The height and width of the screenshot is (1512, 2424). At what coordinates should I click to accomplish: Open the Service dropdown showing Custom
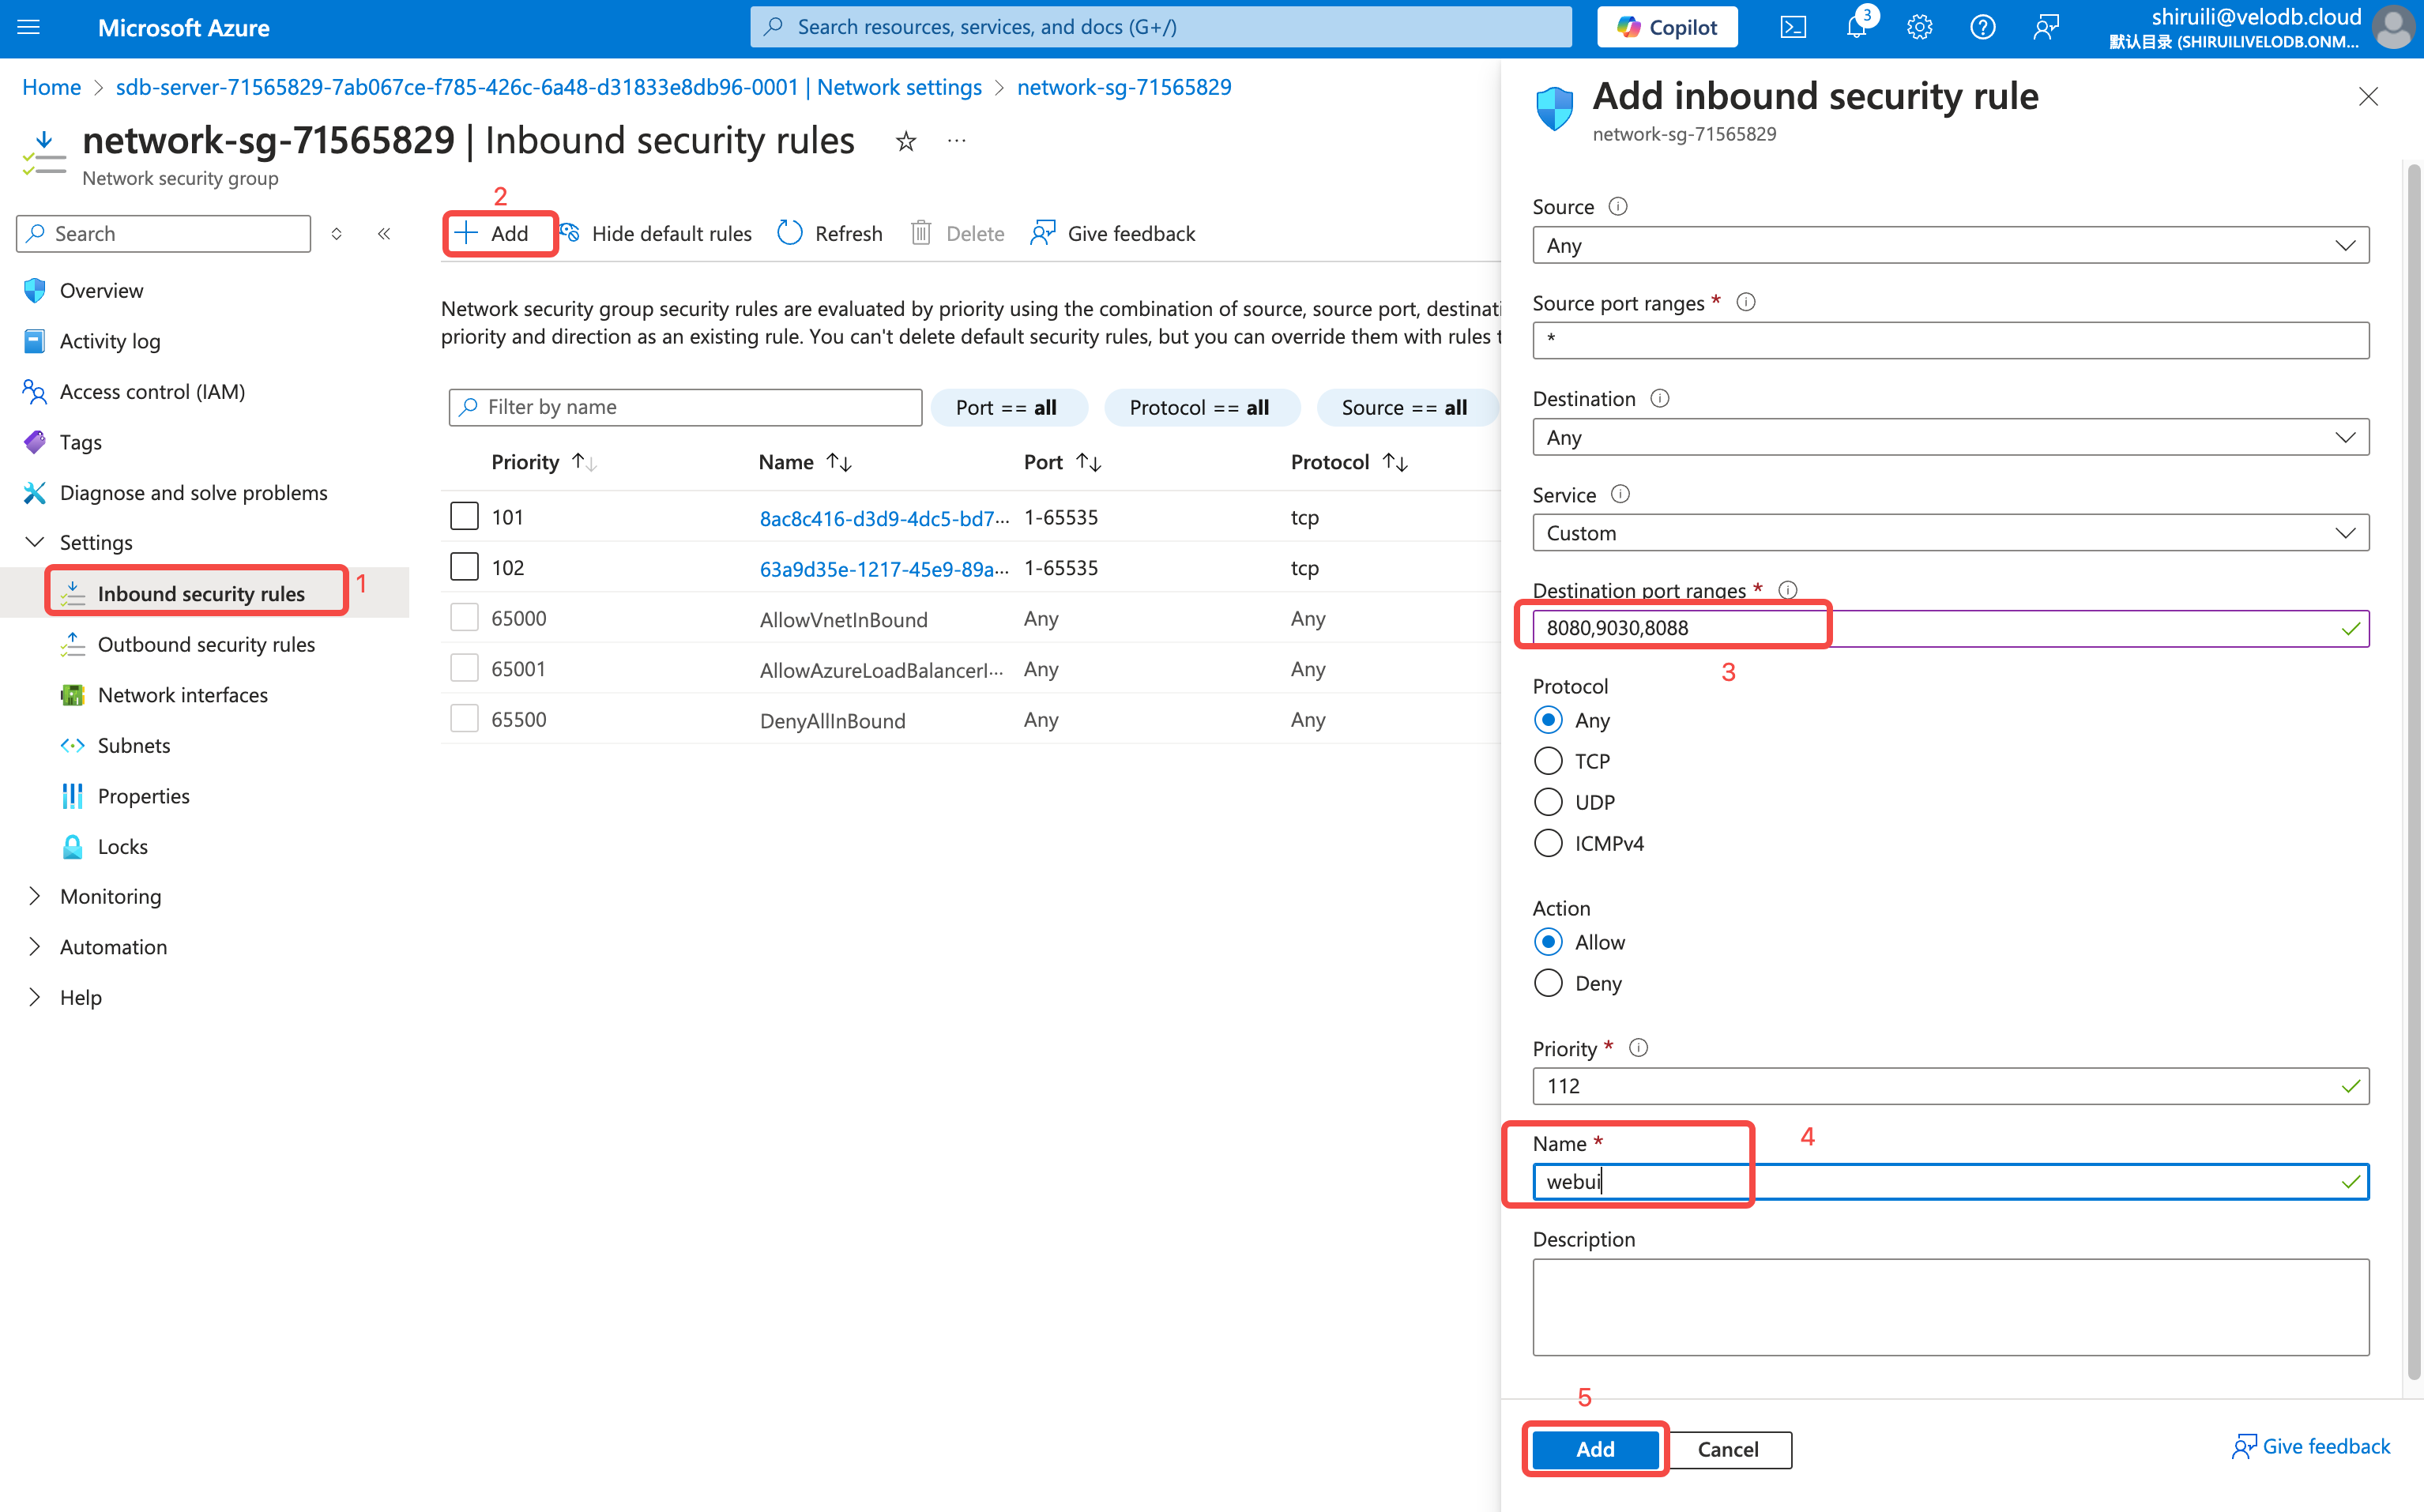tap(1949, 533)
